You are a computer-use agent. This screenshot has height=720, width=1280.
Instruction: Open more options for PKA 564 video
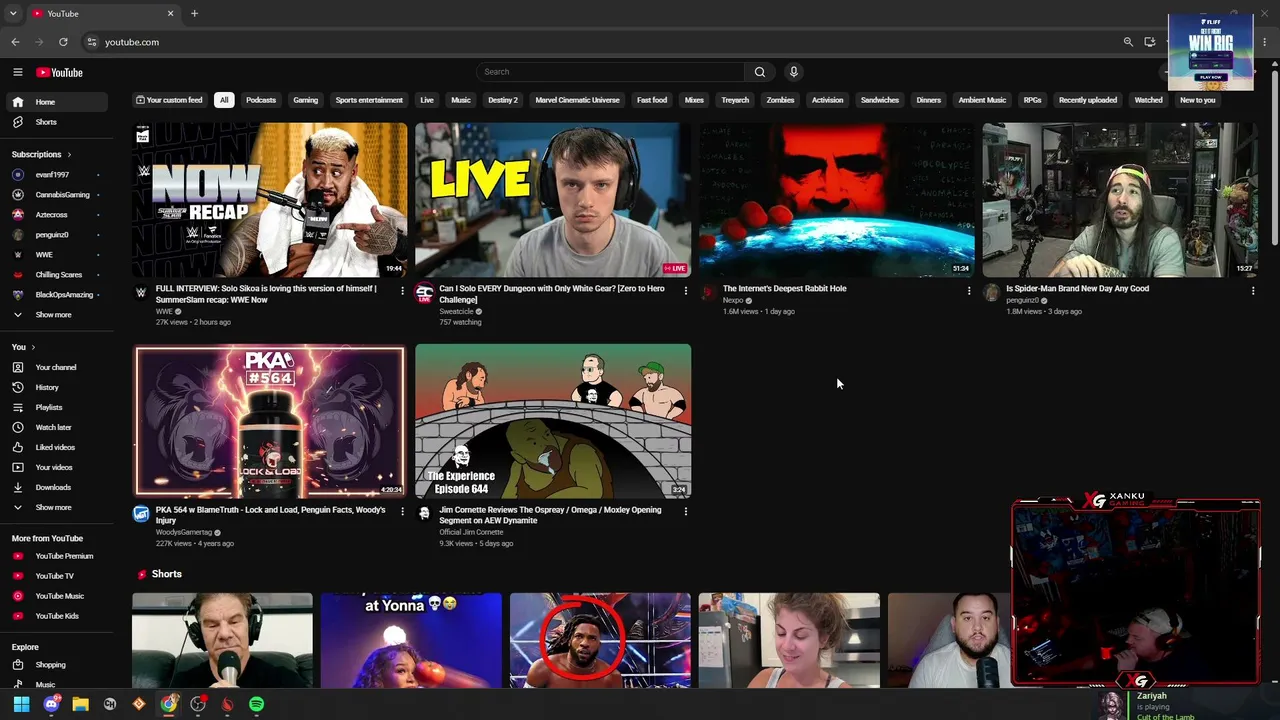402,512
